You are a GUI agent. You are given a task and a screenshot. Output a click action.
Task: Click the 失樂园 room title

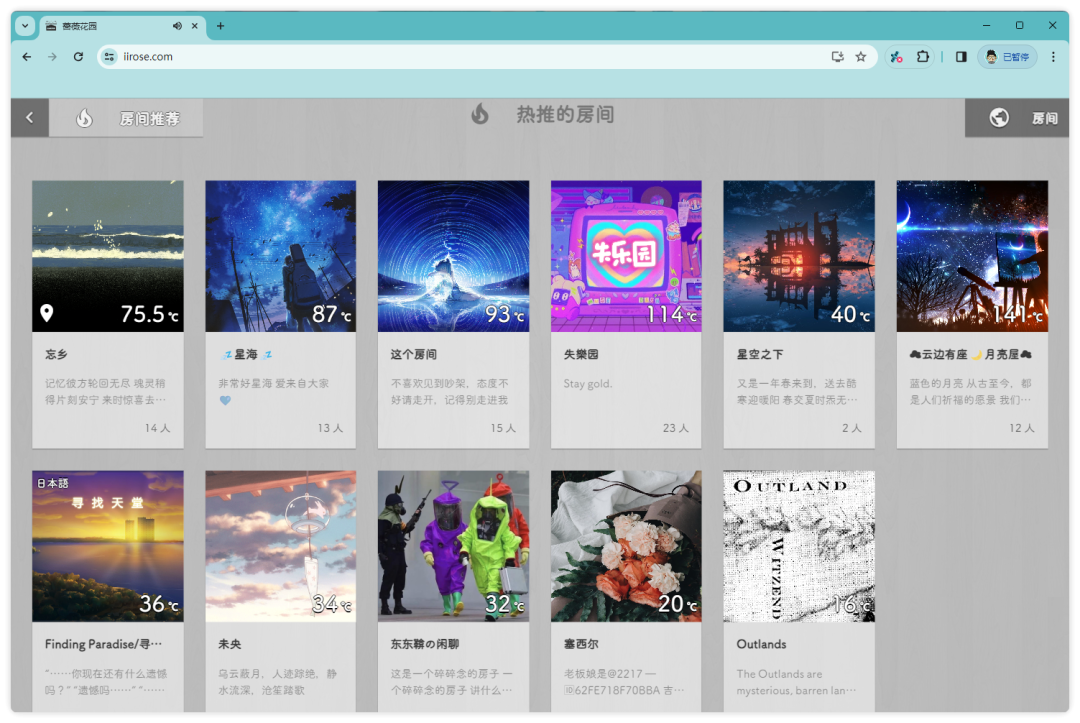[x=581, y=354]
